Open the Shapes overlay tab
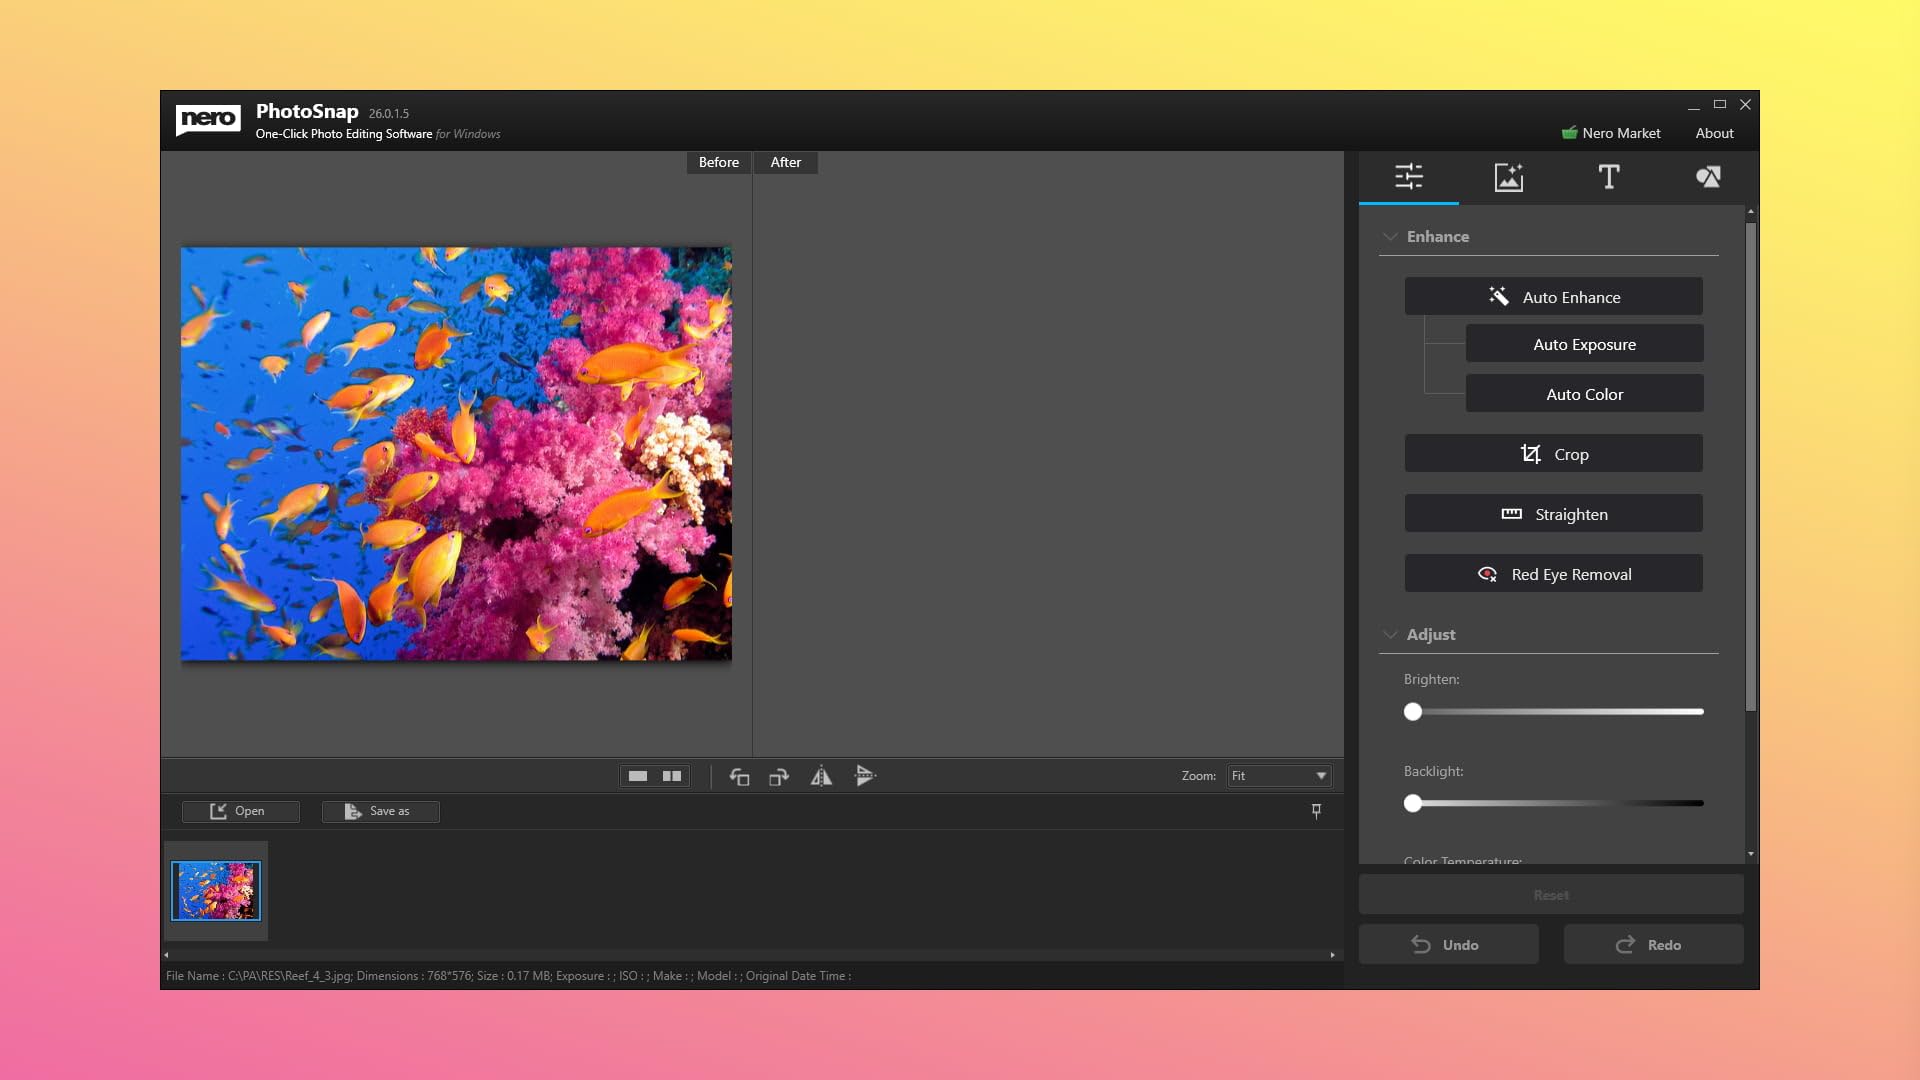 coord(1708,177)
